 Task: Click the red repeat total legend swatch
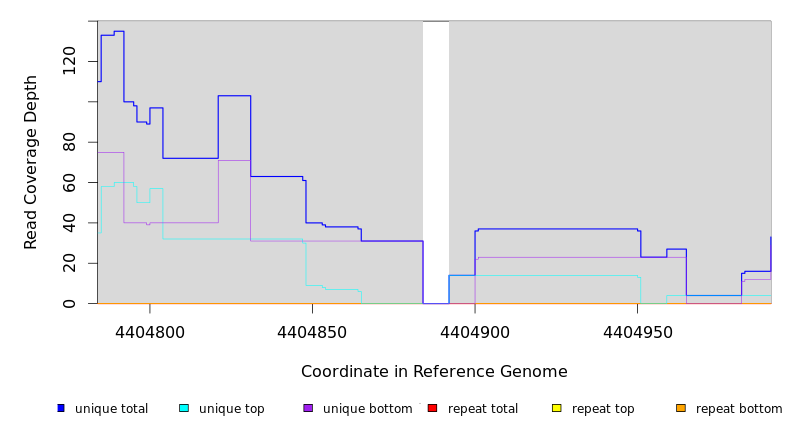[432, 408]
